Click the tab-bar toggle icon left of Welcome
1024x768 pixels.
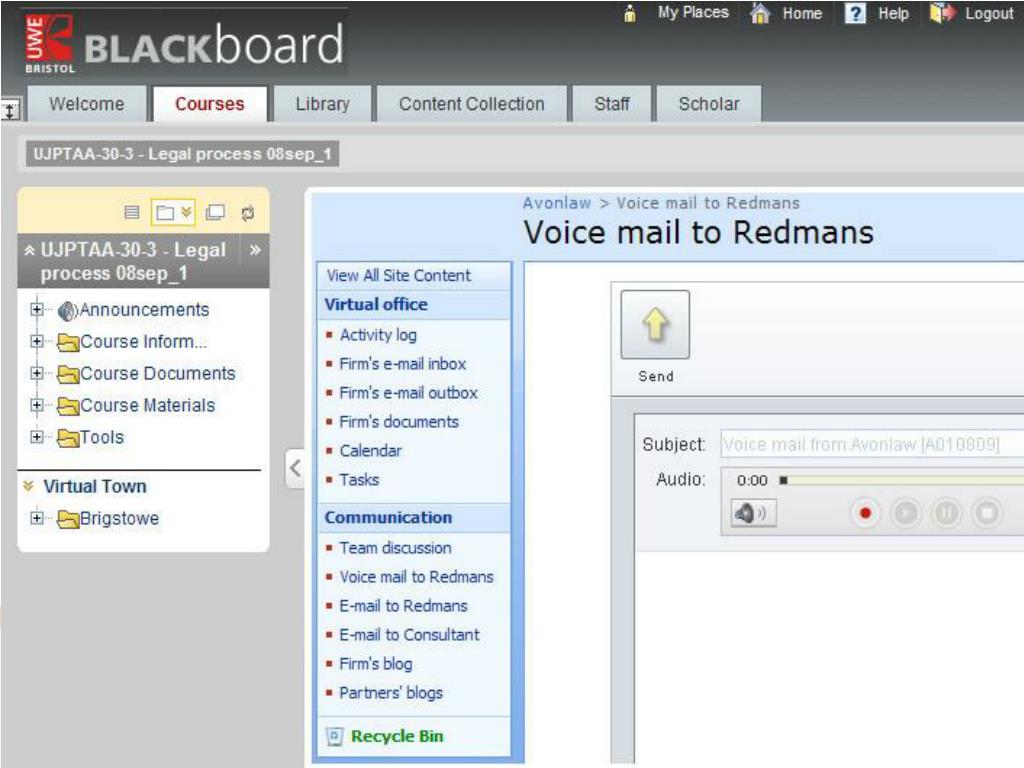click(10, 110)
